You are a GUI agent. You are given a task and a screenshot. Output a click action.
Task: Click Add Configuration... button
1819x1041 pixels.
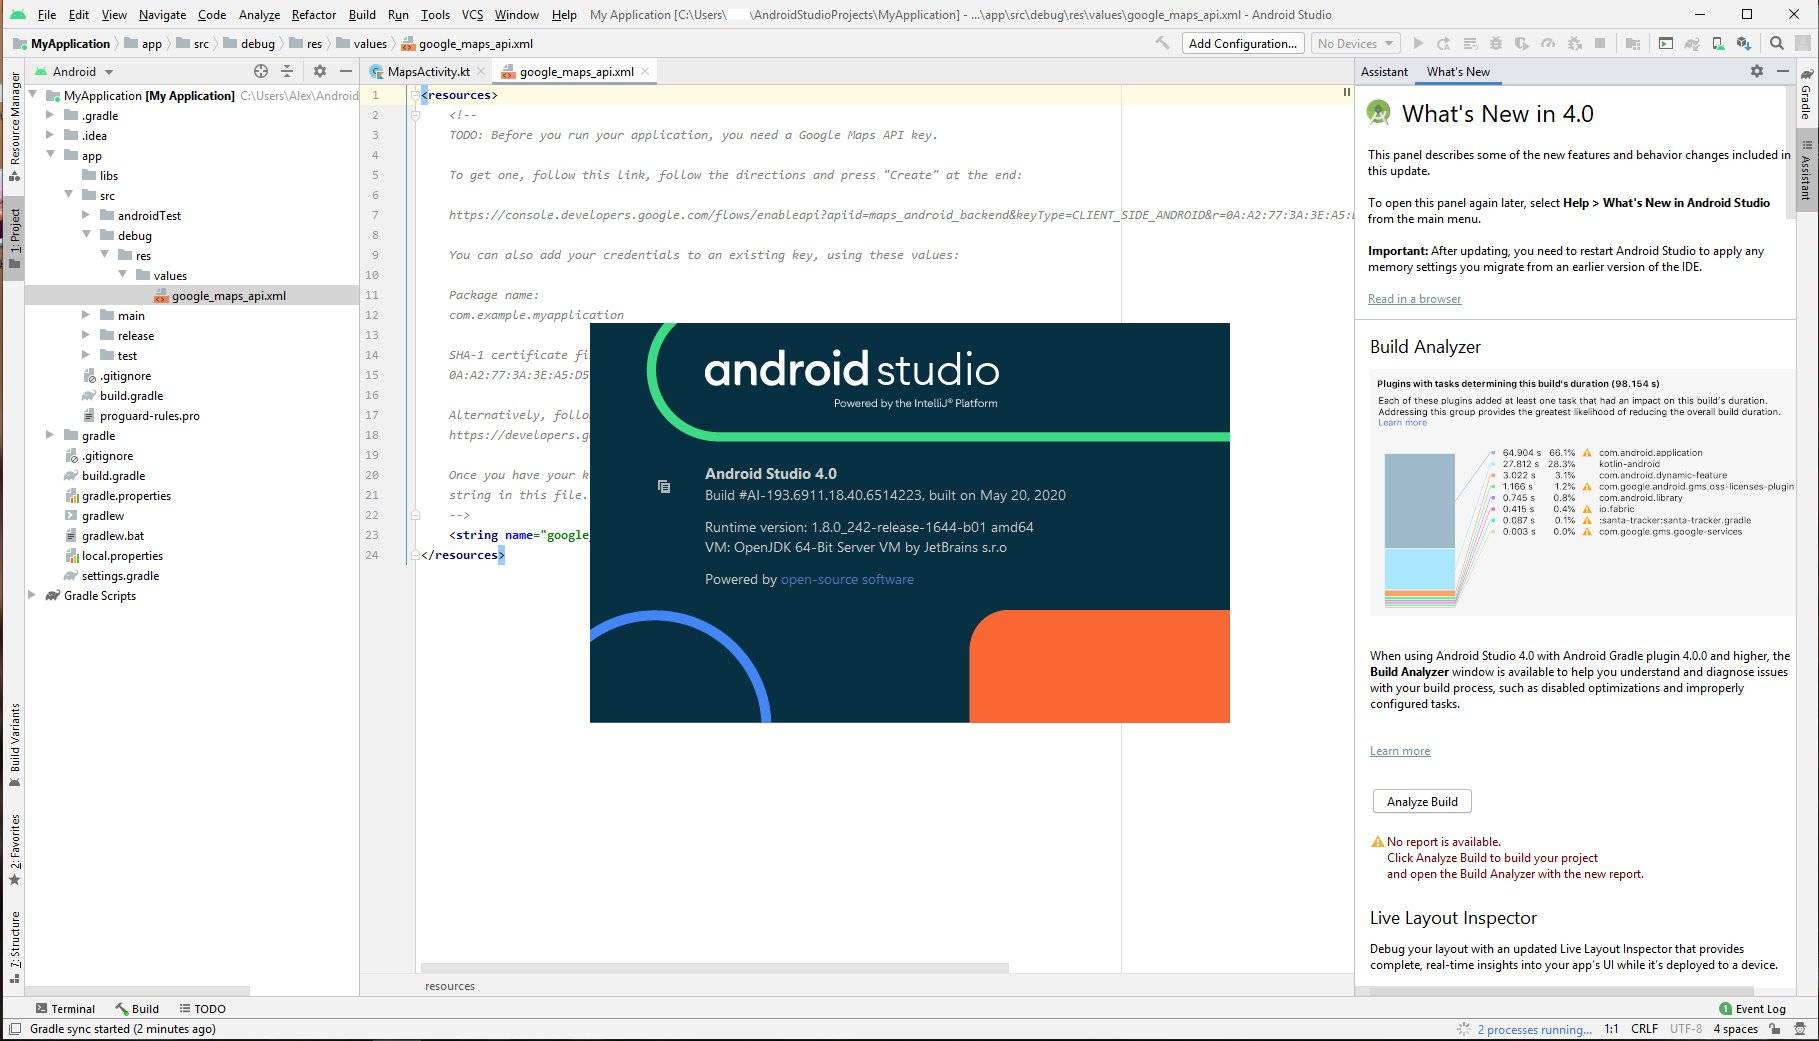coord(1243,43)
